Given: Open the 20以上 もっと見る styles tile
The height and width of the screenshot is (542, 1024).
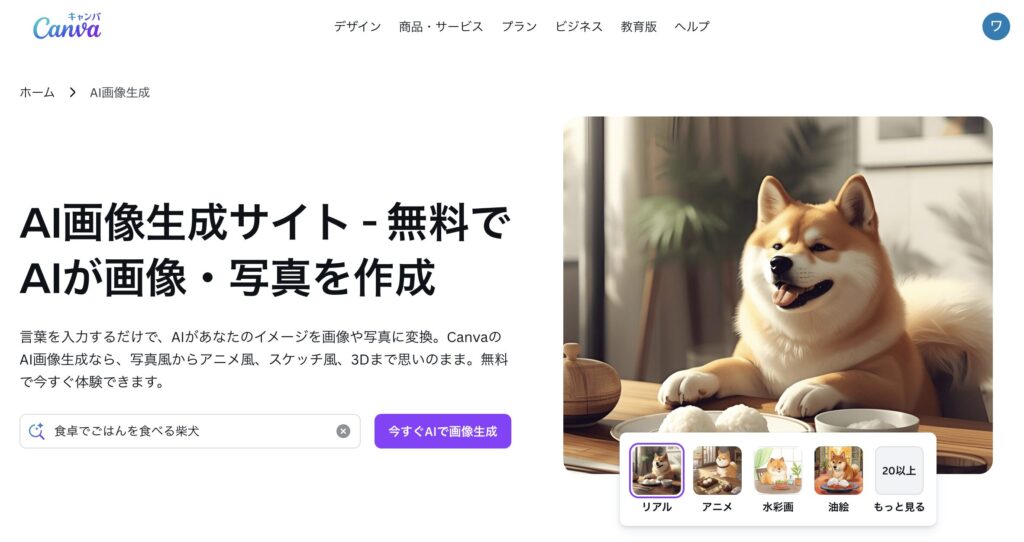Looking at the screenshot, I should (x=899, y=470).
